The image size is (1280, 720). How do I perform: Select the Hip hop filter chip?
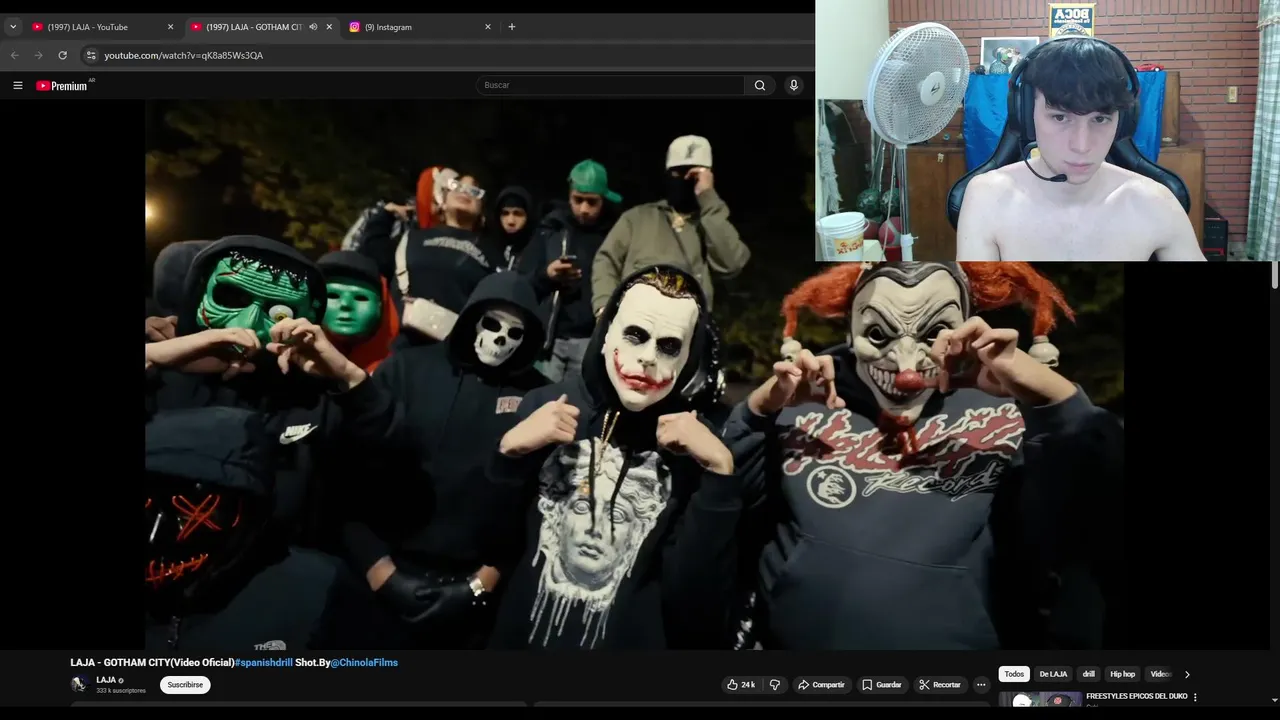1123,674
